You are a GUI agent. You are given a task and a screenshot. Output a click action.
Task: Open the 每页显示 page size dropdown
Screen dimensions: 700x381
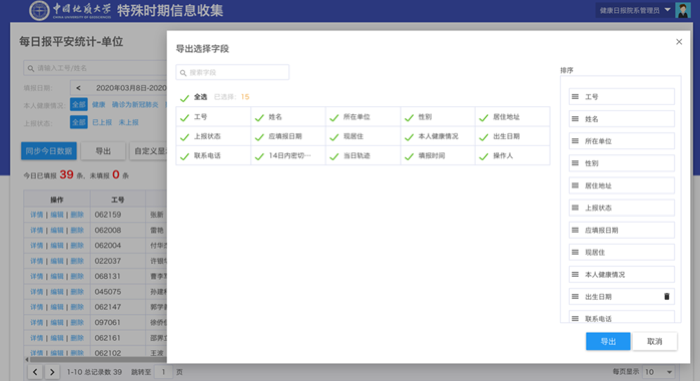(x=658, y=372)
